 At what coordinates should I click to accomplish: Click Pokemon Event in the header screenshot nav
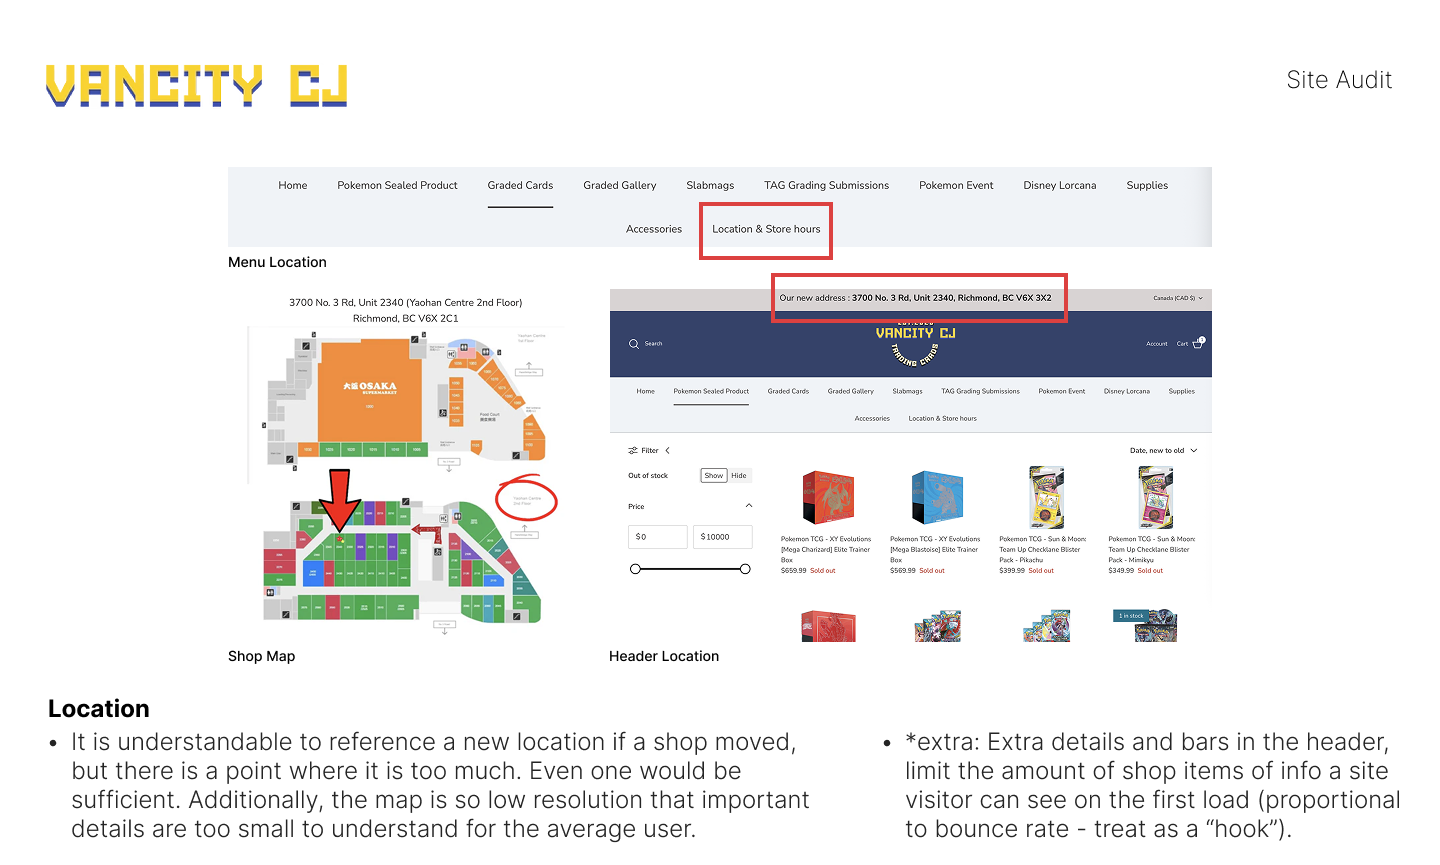pos(1061,392)
